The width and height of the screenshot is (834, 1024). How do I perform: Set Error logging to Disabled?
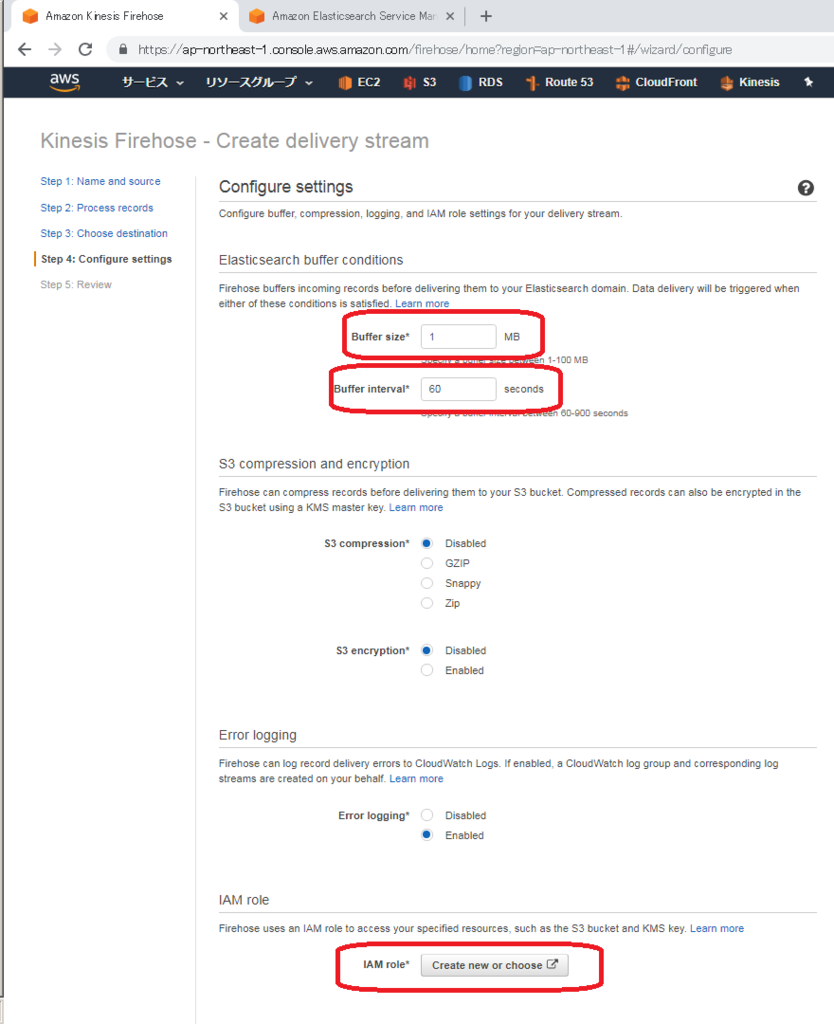pos(427,815)
